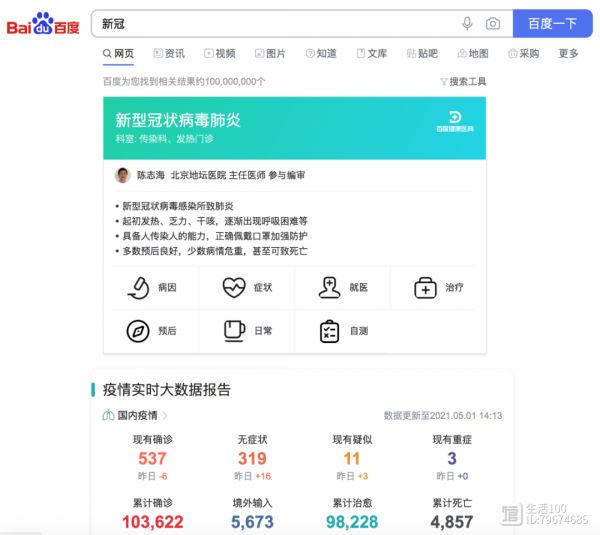600x535 pixels.
Task: Open the 采购 tab
Action: (523, 54)
